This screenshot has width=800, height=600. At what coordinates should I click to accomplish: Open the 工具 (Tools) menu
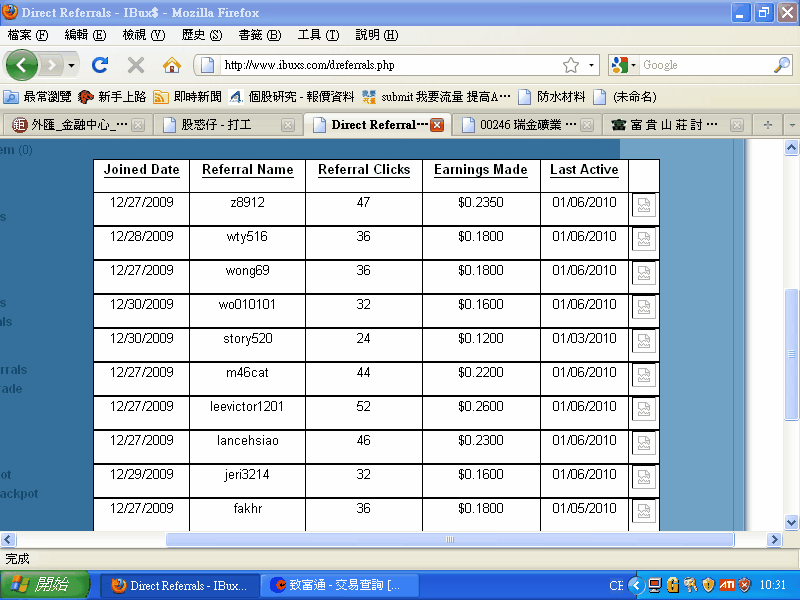point(318,35)
